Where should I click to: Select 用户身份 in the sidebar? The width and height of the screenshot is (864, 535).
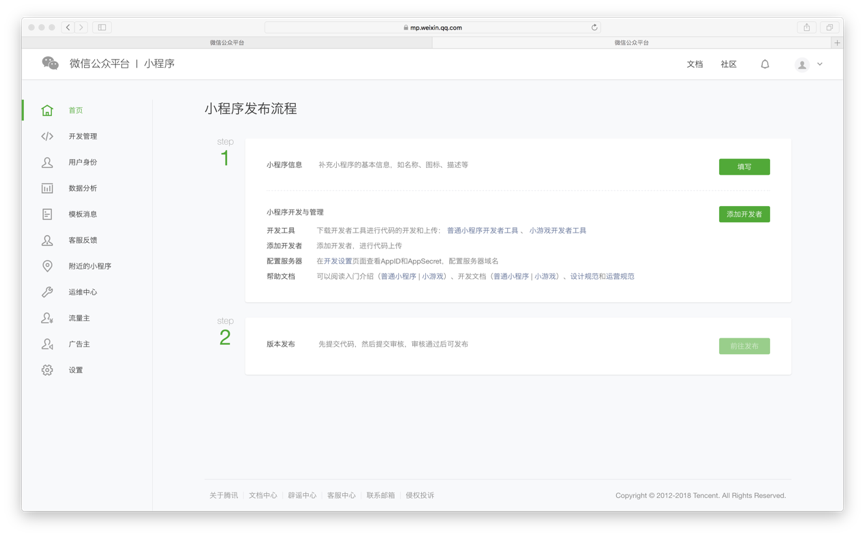pos(83,162)
